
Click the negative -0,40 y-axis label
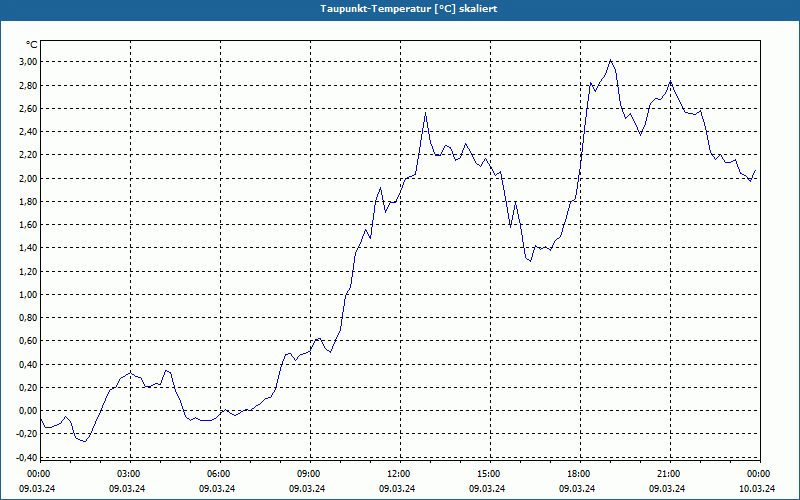27,458
